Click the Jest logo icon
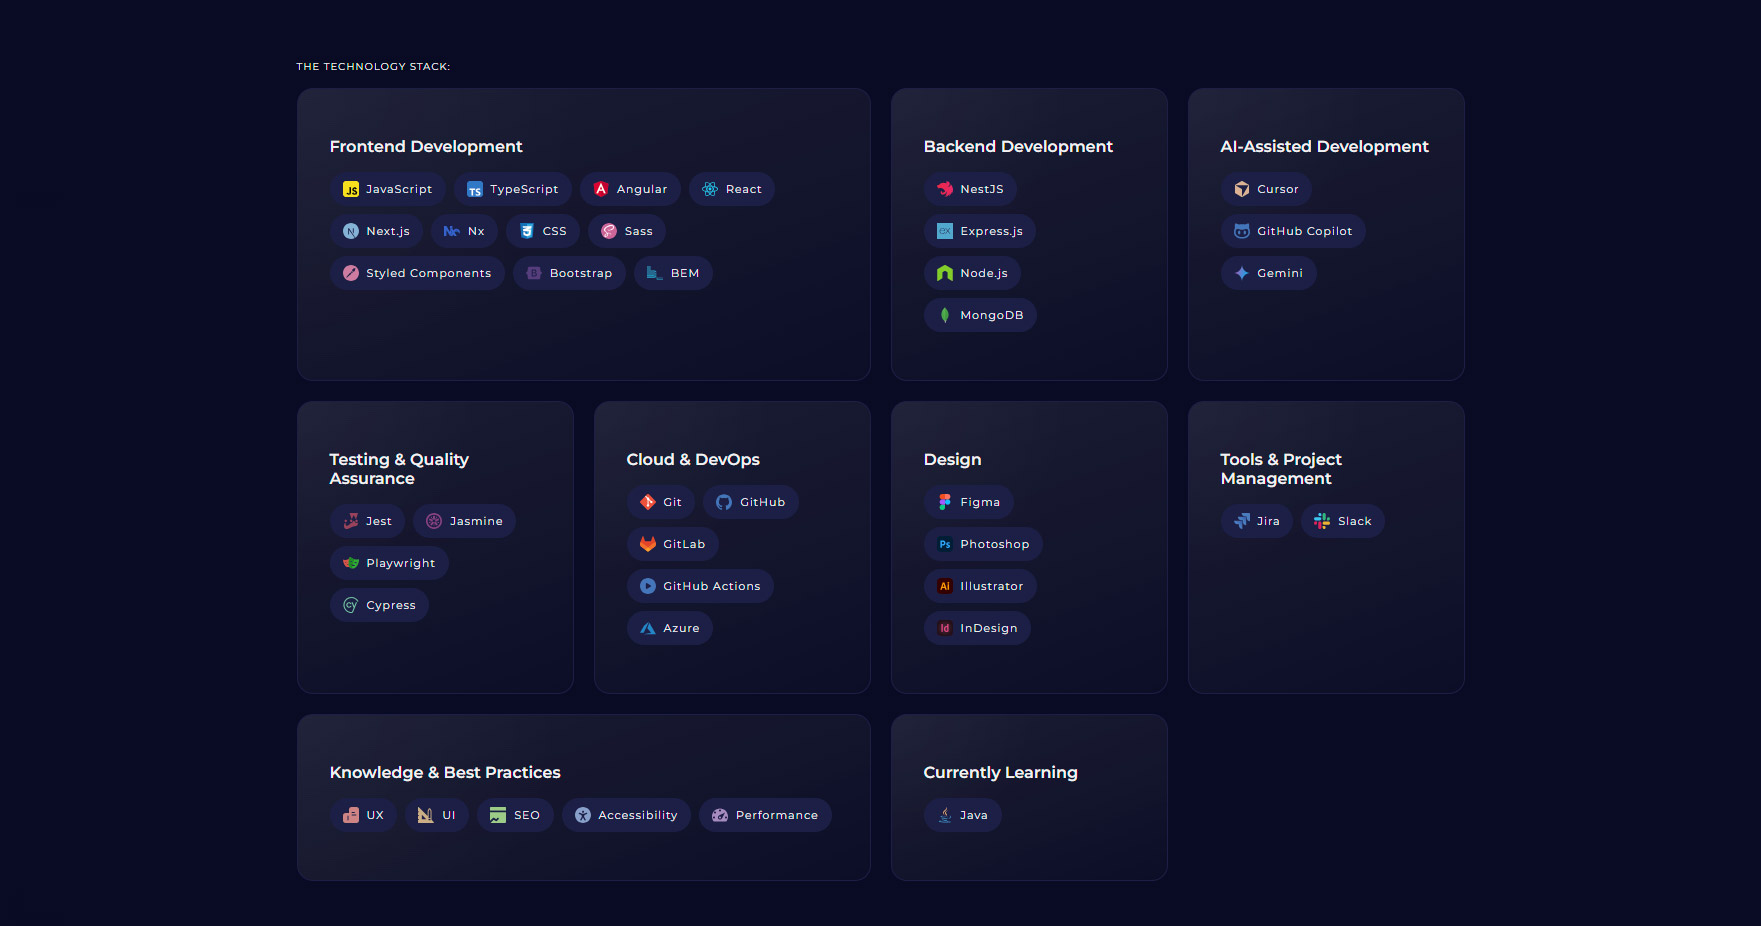The image size is (1761, 926). (351, 521)
